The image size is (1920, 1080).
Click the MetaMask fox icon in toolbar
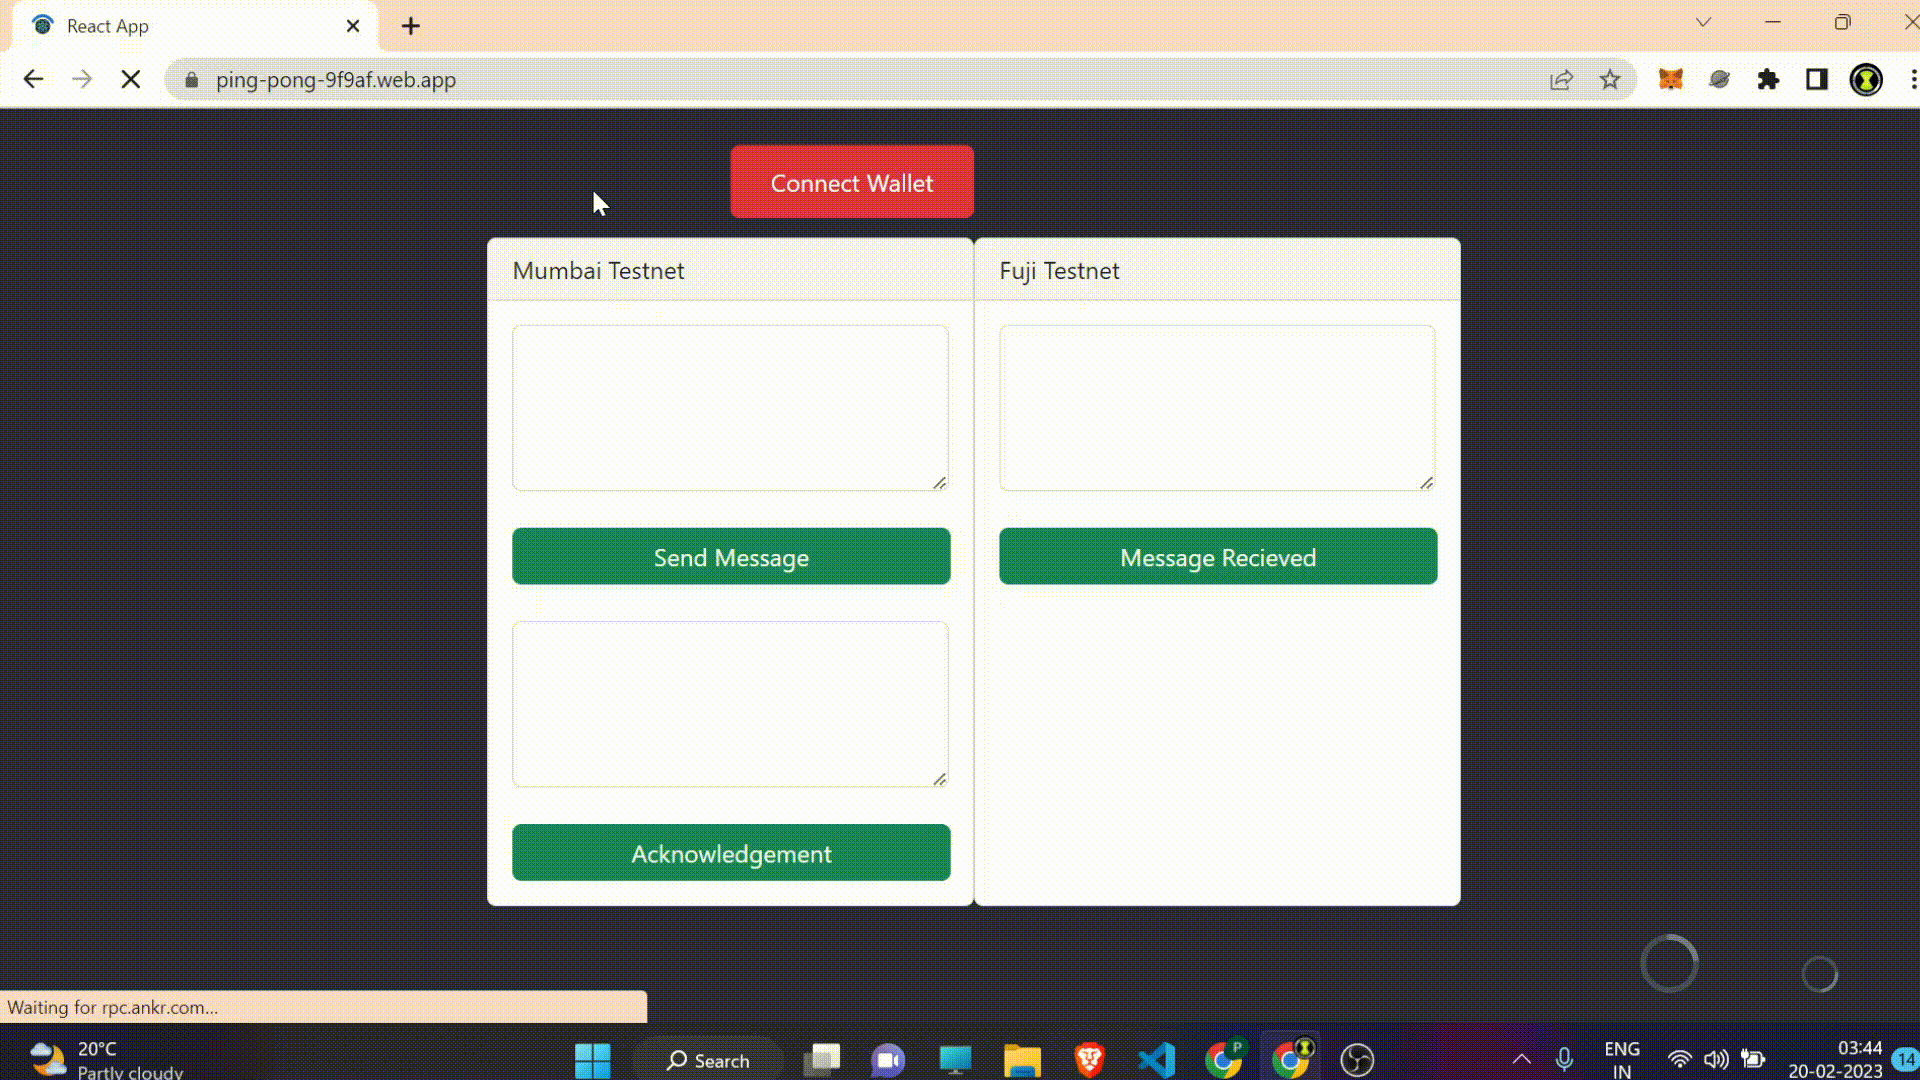coord(1669,80)
